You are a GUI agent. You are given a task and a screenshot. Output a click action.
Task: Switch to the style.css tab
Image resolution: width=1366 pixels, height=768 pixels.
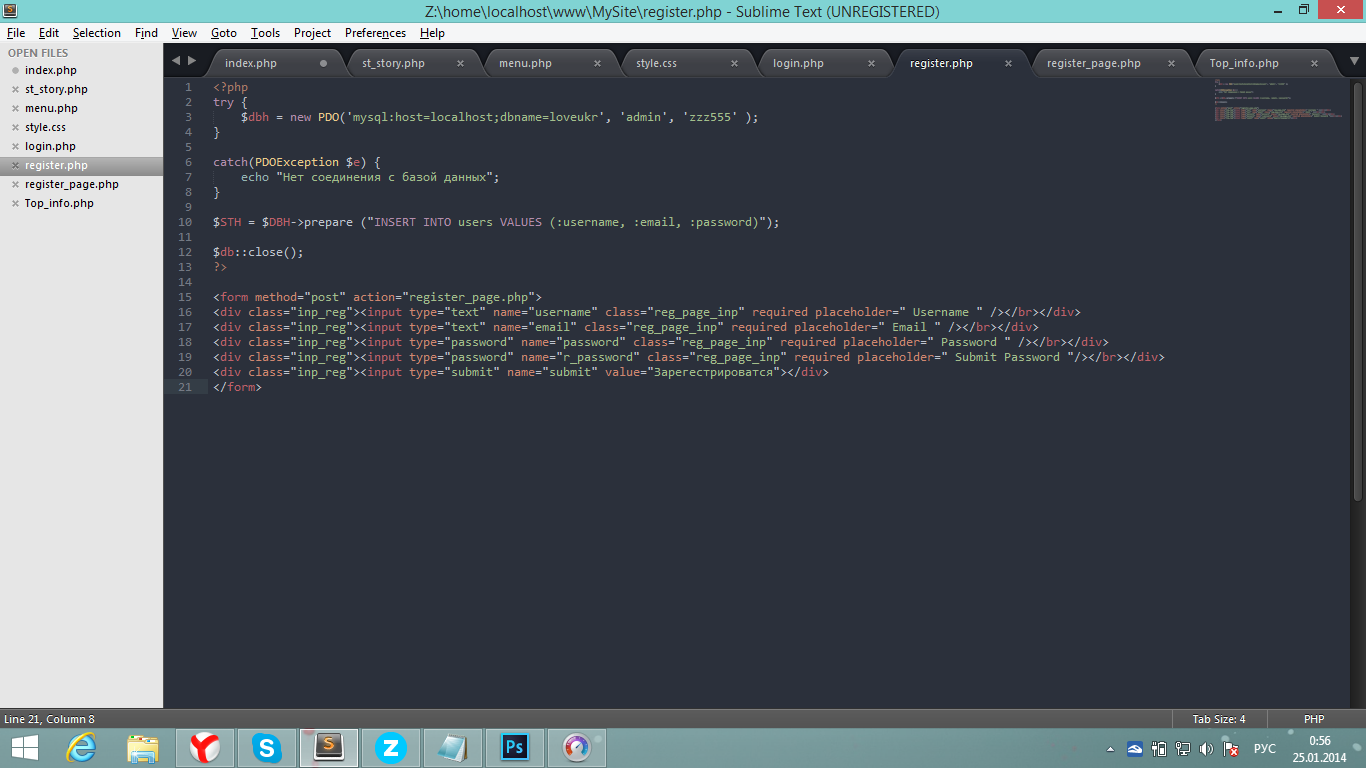pyautogui.click(x=656, y=63)
